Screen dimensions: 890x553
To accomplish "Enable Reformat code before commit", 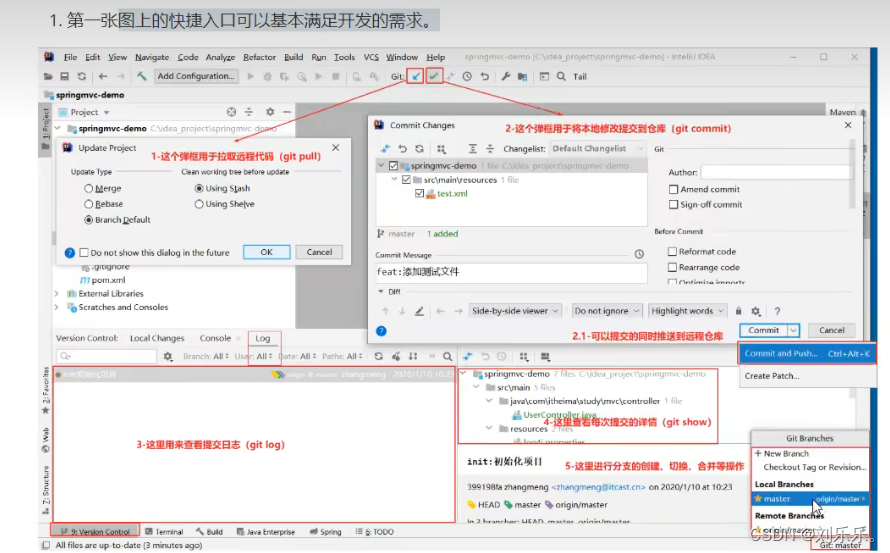I will click(672, 252).
